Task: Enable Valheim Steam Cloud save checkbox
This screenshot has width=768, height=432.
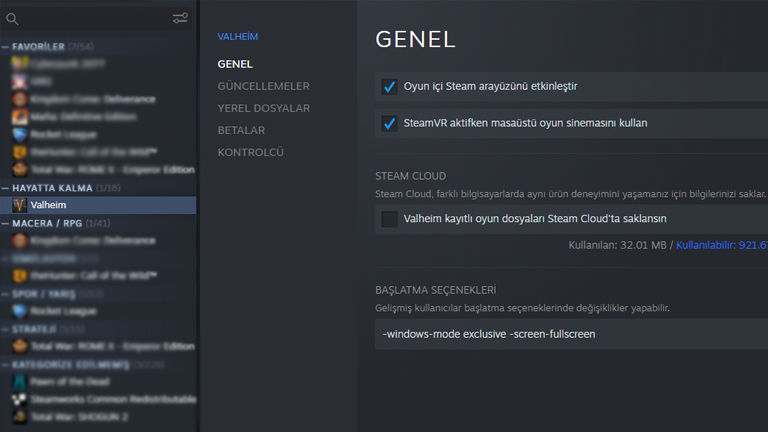Action: click(389, 219)
